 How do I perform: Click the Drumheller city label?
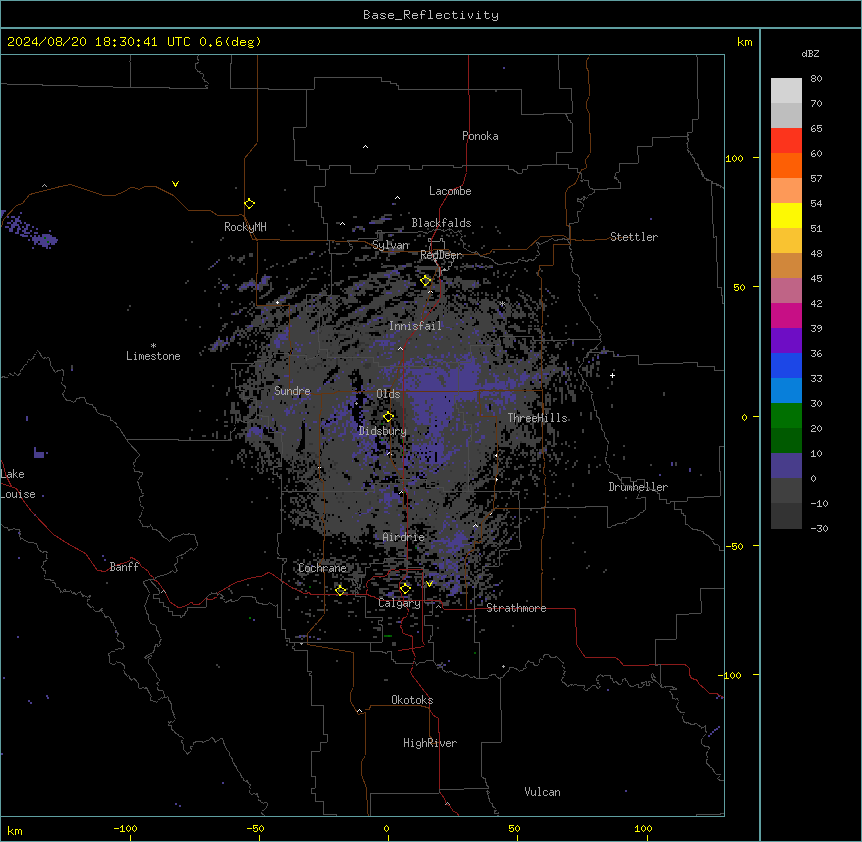(638, 487)
